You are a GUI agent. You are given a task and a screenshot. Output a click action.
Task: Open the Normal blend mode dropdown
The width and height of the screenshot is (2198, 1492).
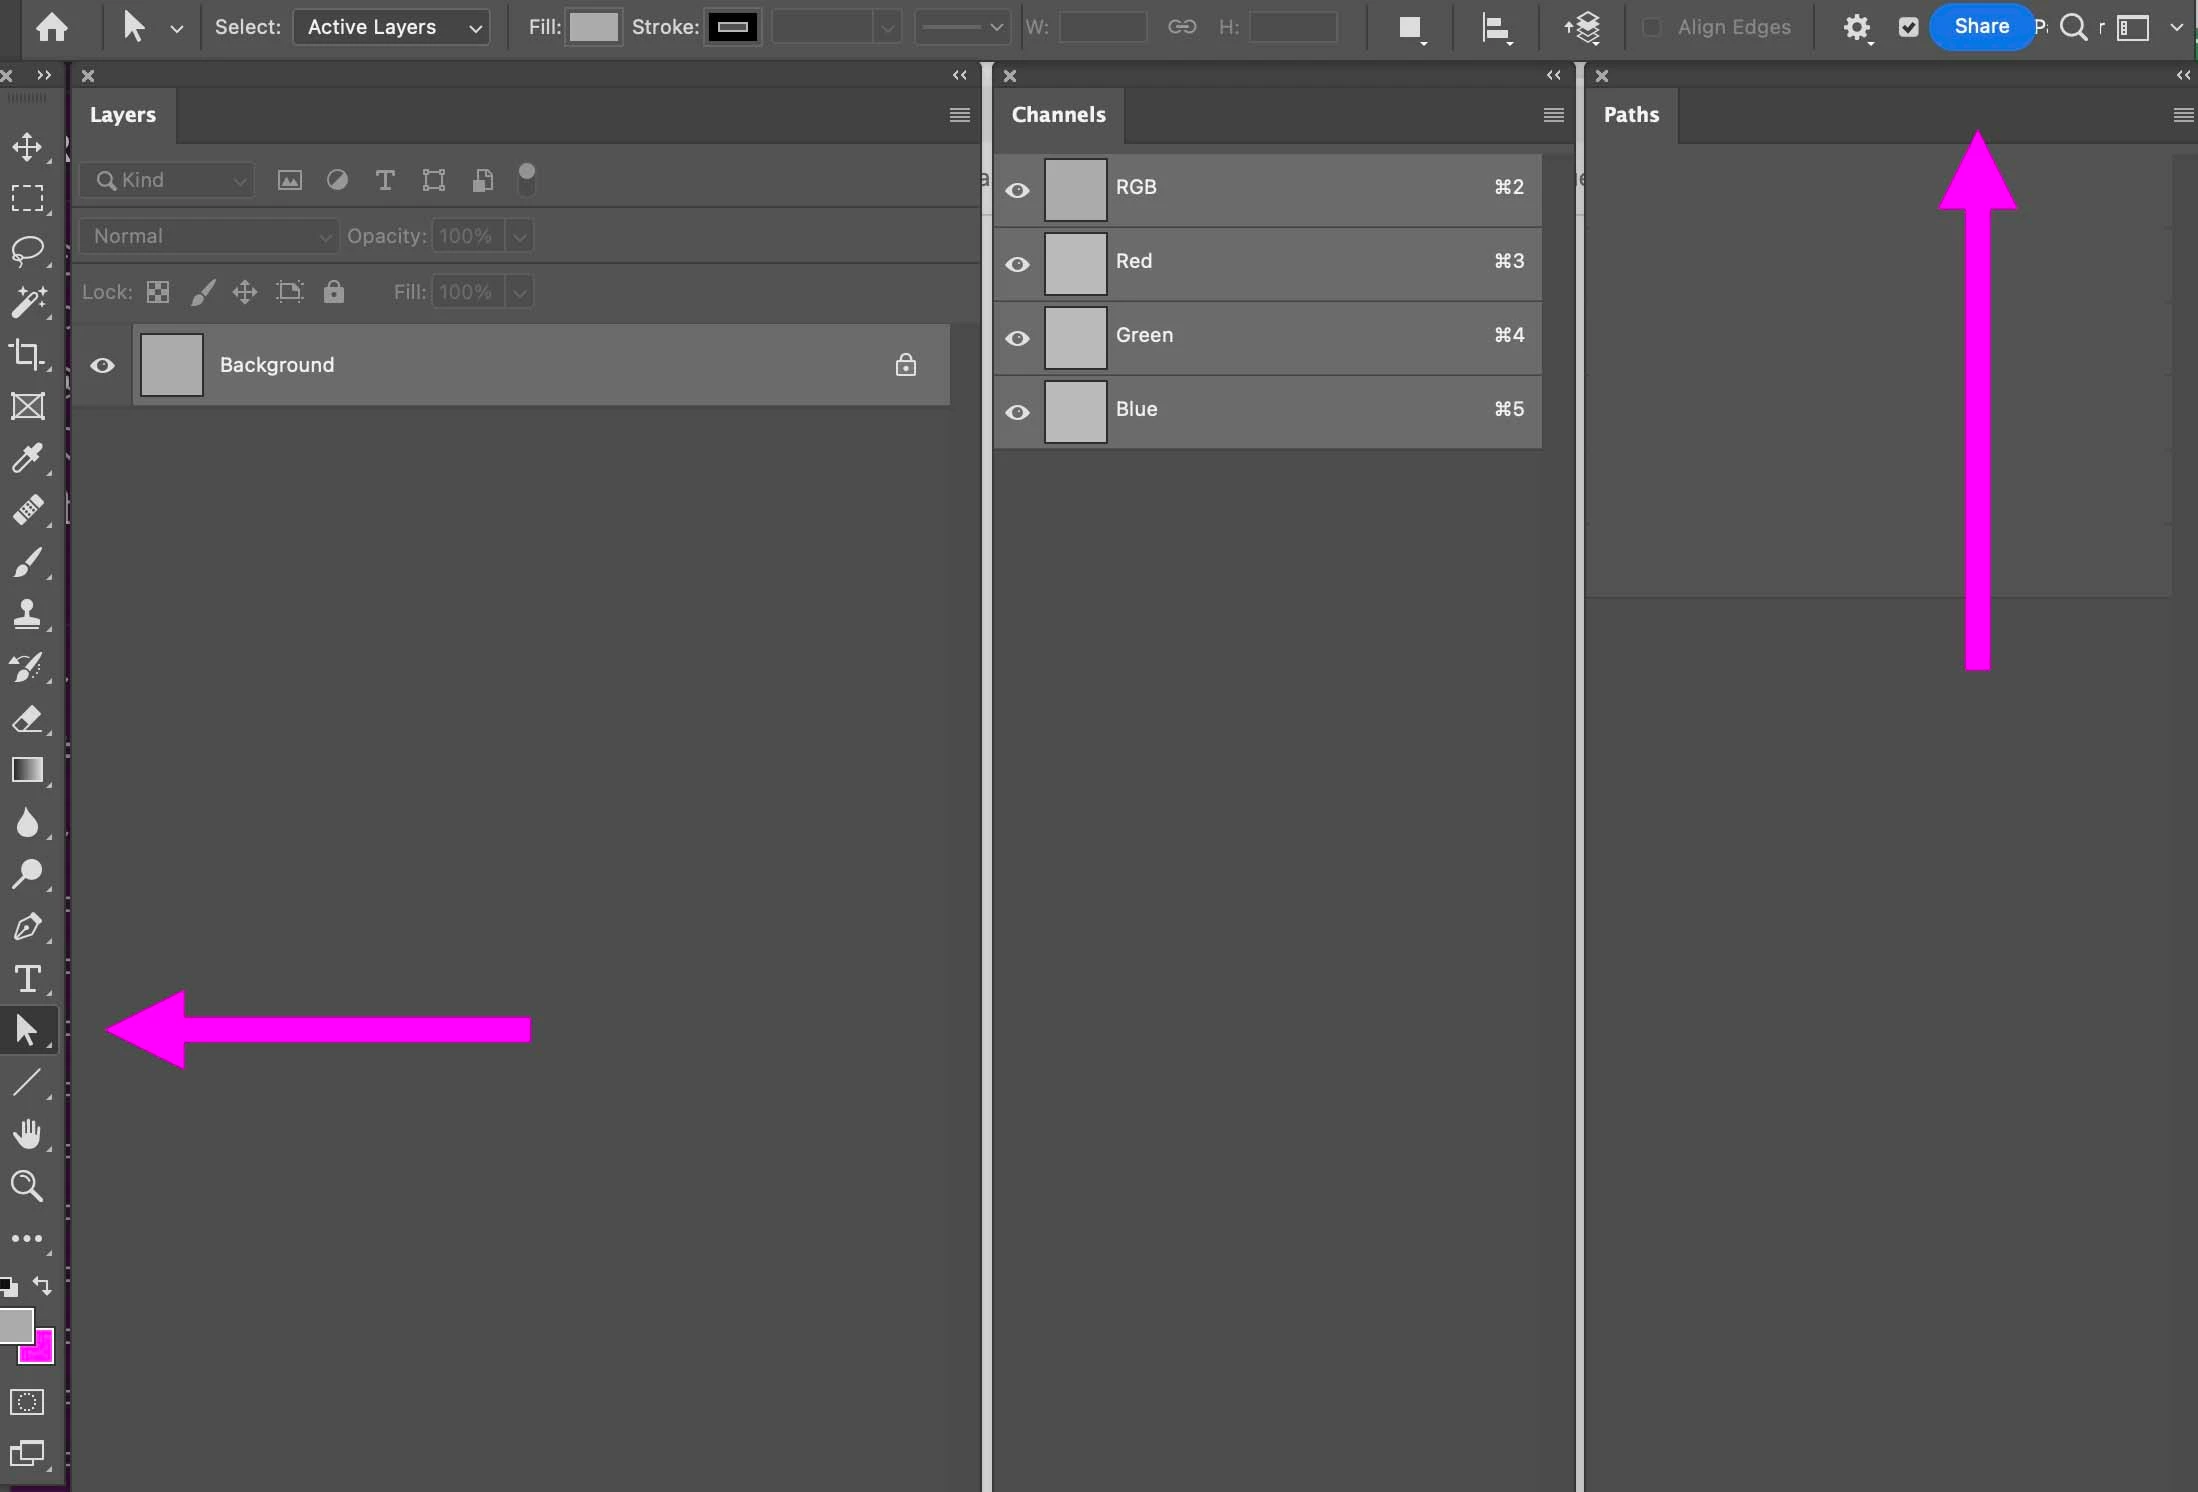pos(209,236)
